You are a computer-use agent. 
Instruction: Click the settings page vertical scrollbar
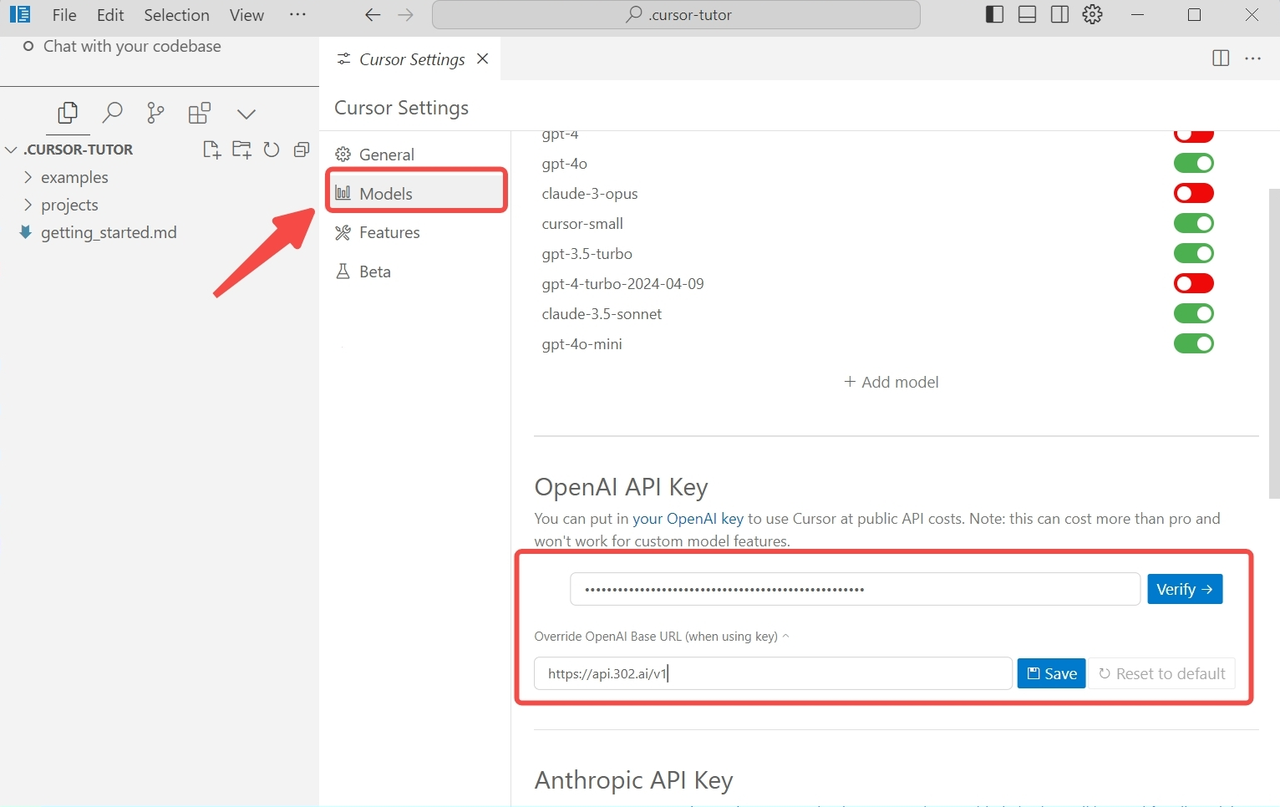(1273, 343)
